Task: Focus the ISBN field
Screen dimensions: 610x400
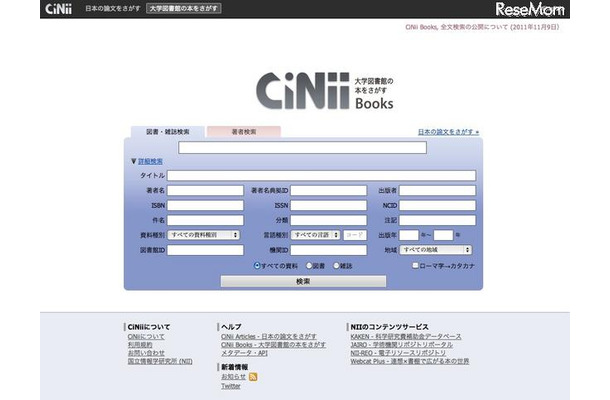Action: click(x=205, y=205)
